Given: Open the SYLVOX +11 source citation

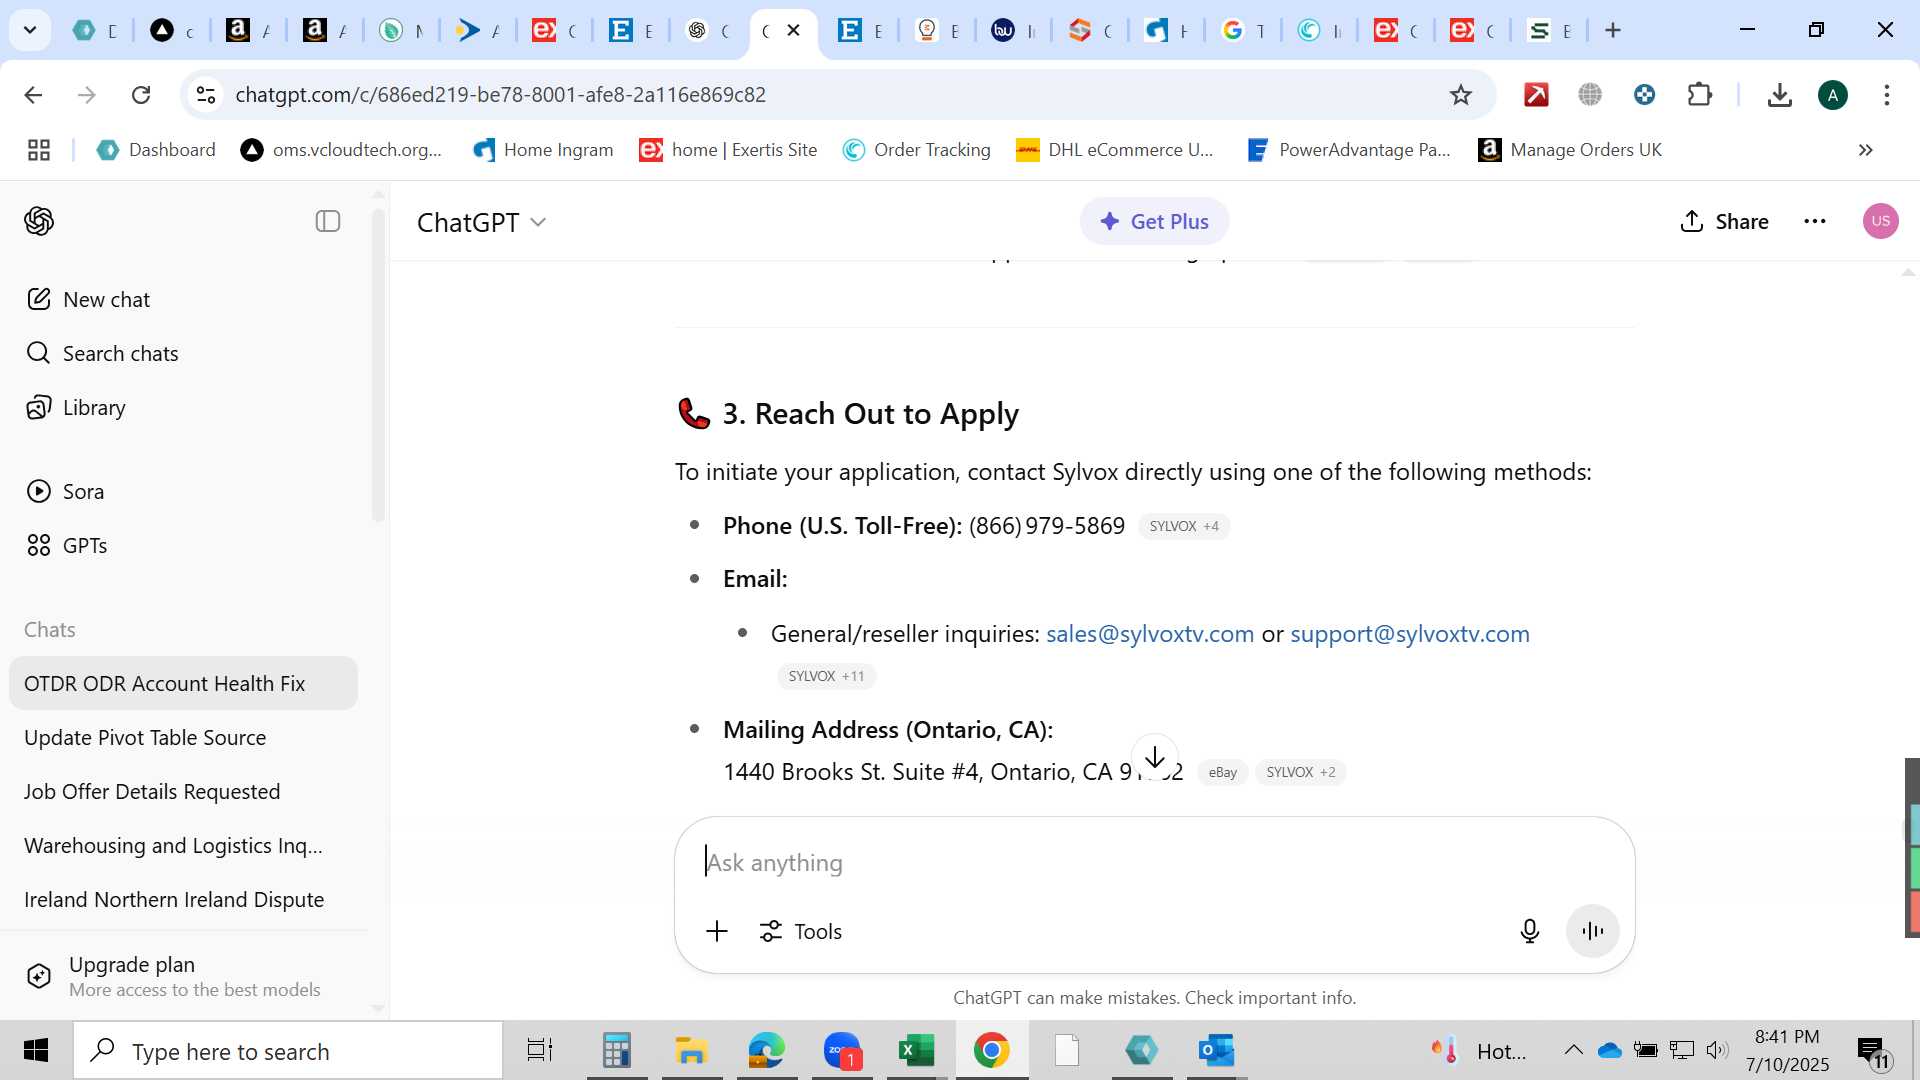Looking at the screenshot, I should pyautogui.click(x=826, y=676).
